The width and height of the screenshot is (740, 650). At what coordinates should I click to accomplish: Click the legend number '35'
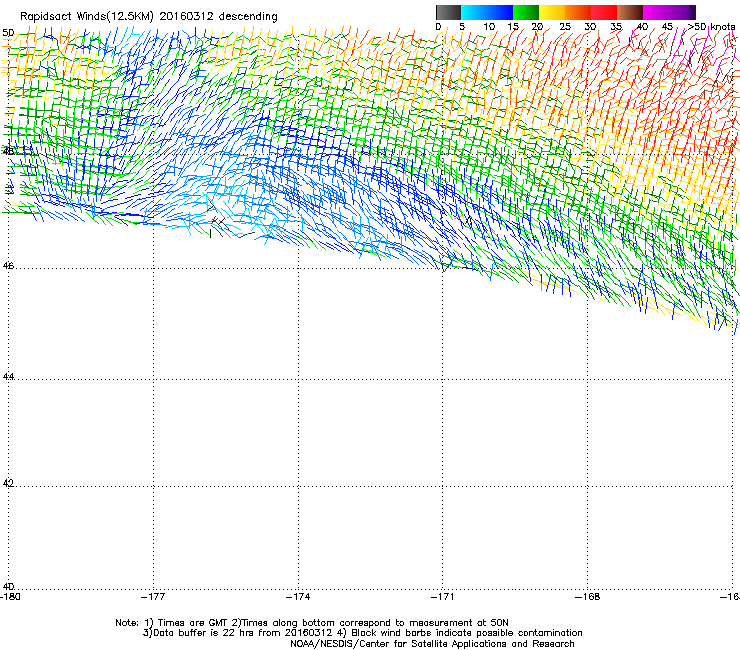pyautogui.click(x=617, y=27)
